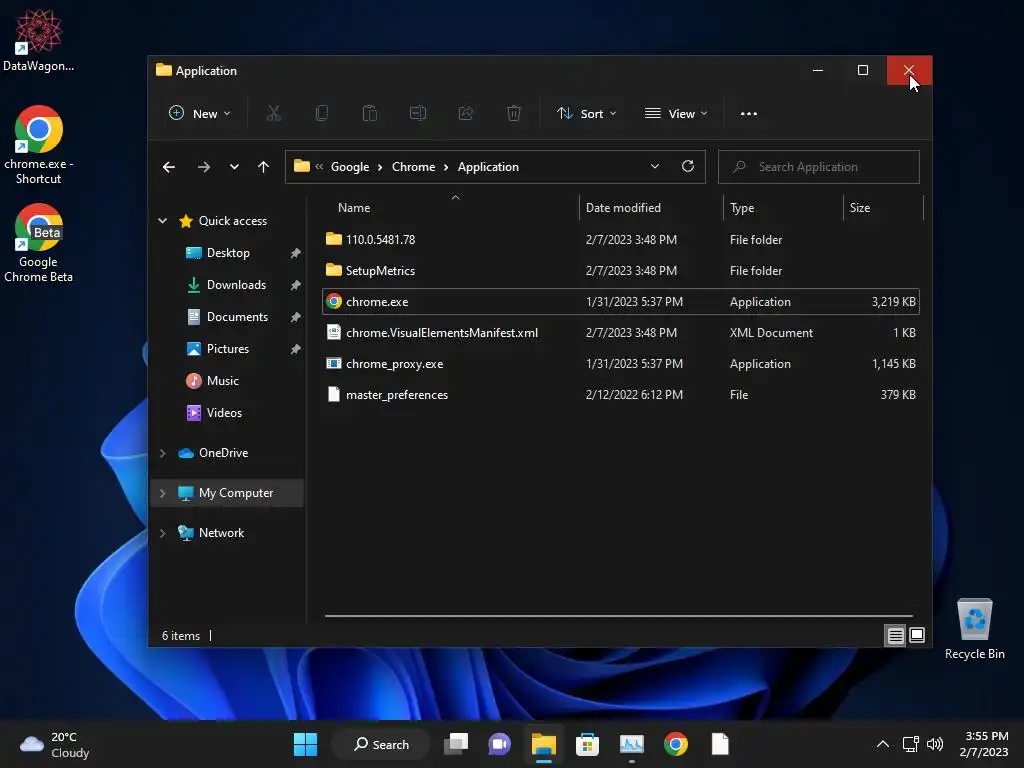Go forward with the right arrow
Viewport: 1024px width, 768px height.
pos(204,167)
